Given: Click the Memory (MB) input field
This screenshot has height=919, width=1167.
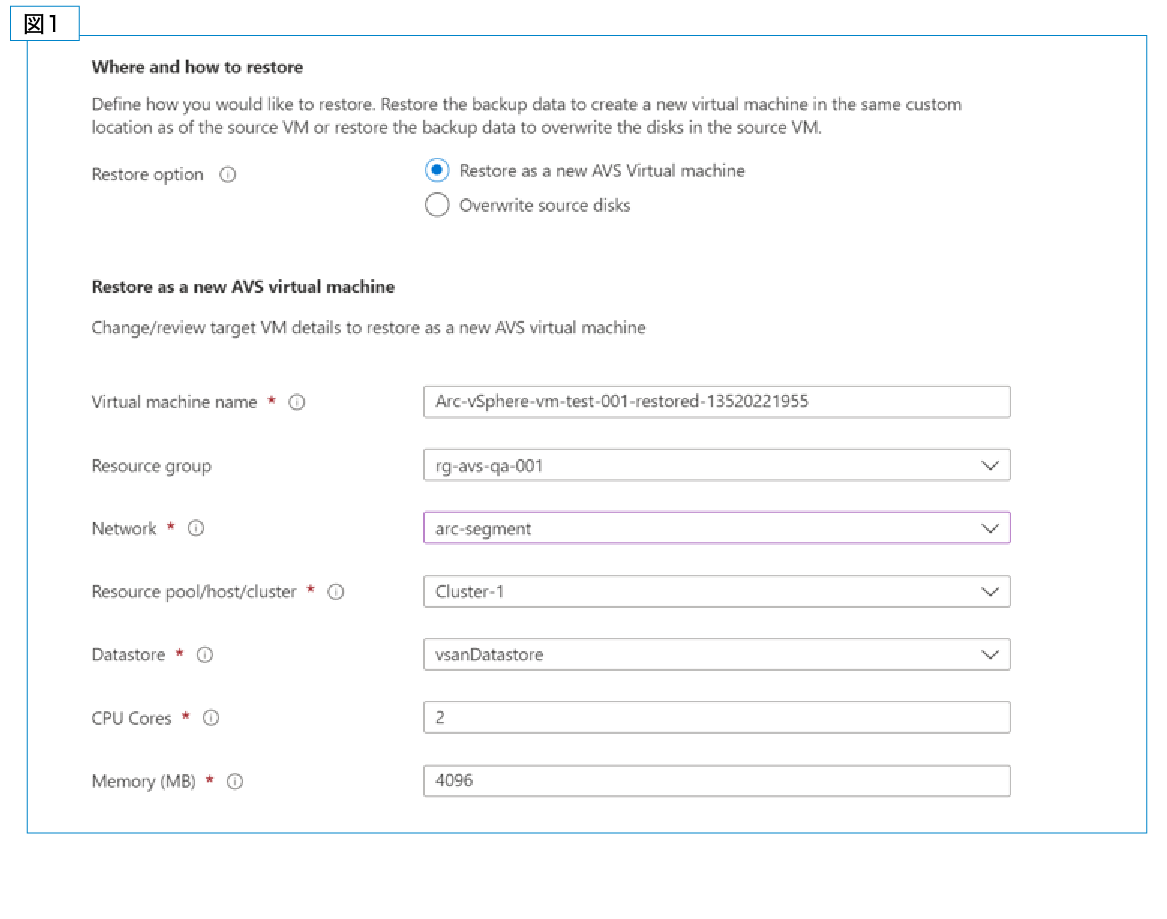Looking at the screenshot, I should click(716, 781).
